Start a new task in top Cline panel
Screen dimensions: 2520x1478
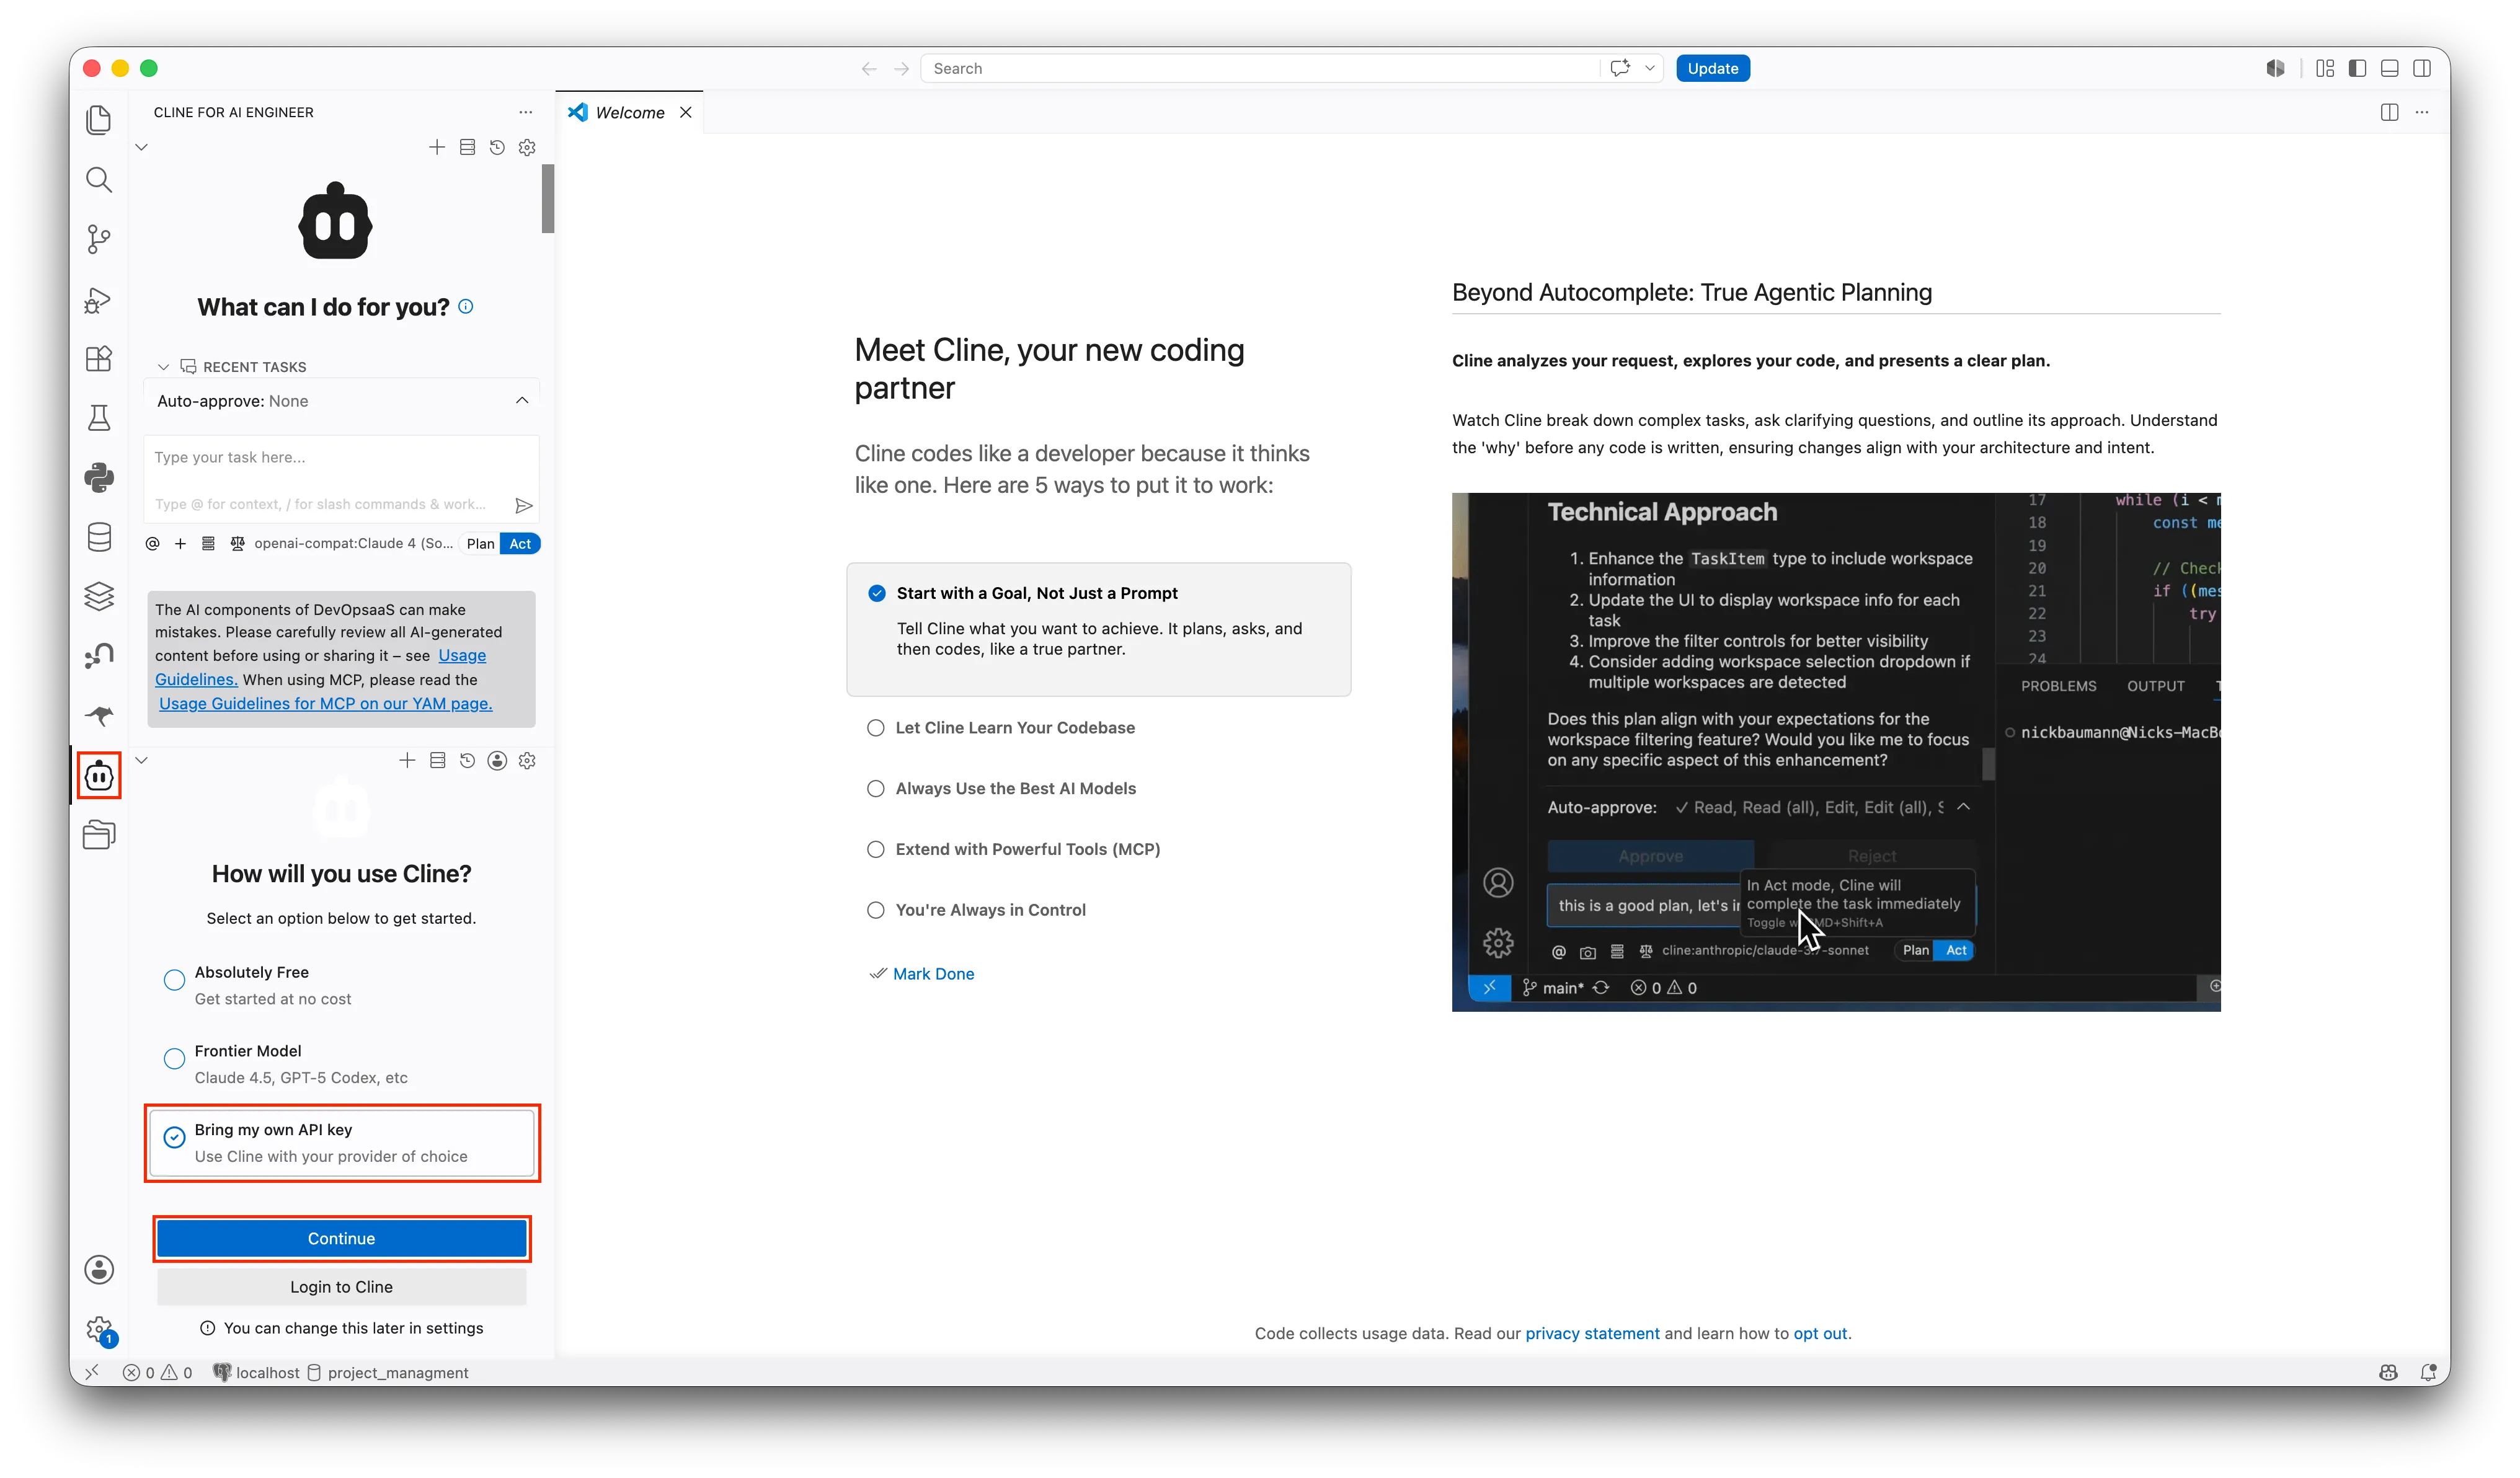[436, 147]
